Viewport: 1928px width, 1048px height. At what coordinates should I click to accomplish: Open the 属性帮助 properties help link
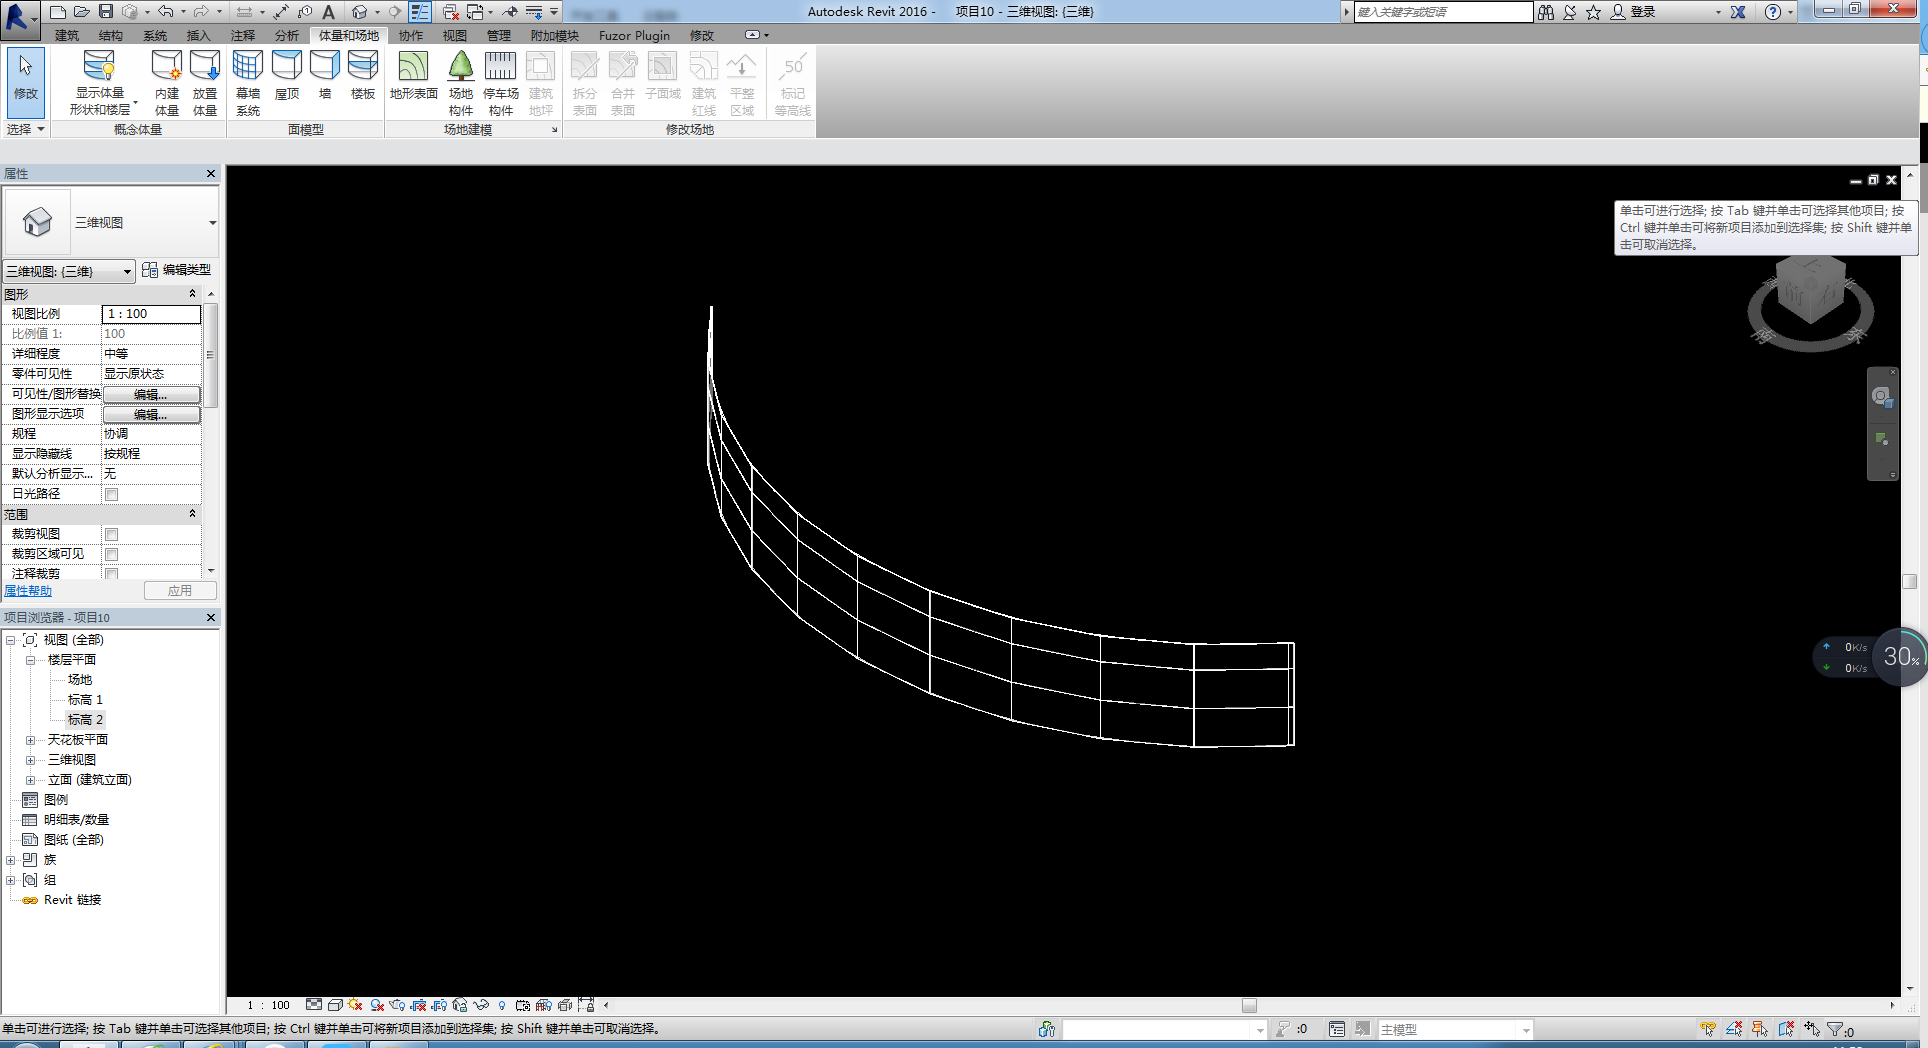point(28,591)
